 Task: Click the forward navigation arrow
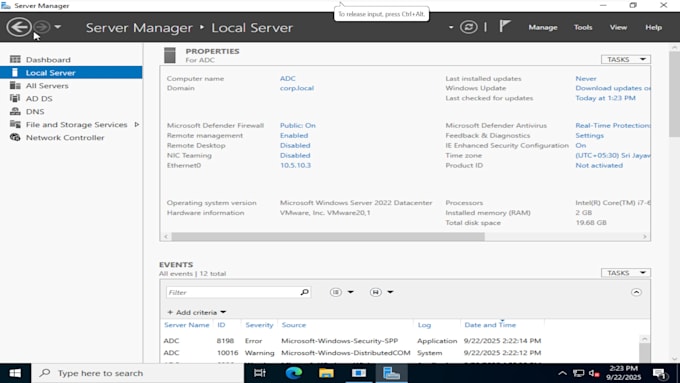pyautogui.click(x=42, y=27)
